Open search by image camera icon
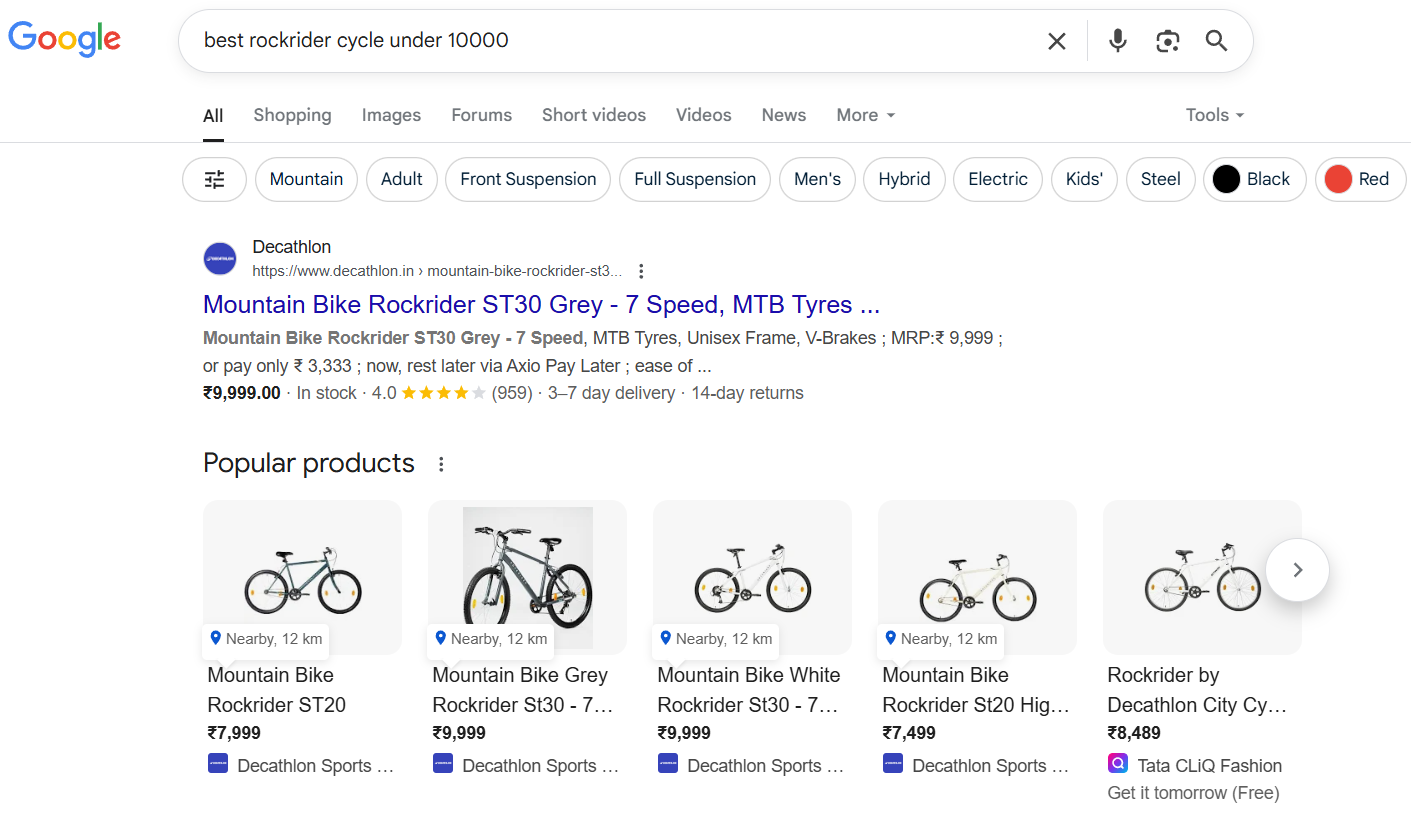1411x829 pixels. click(x=1167, y=41)
